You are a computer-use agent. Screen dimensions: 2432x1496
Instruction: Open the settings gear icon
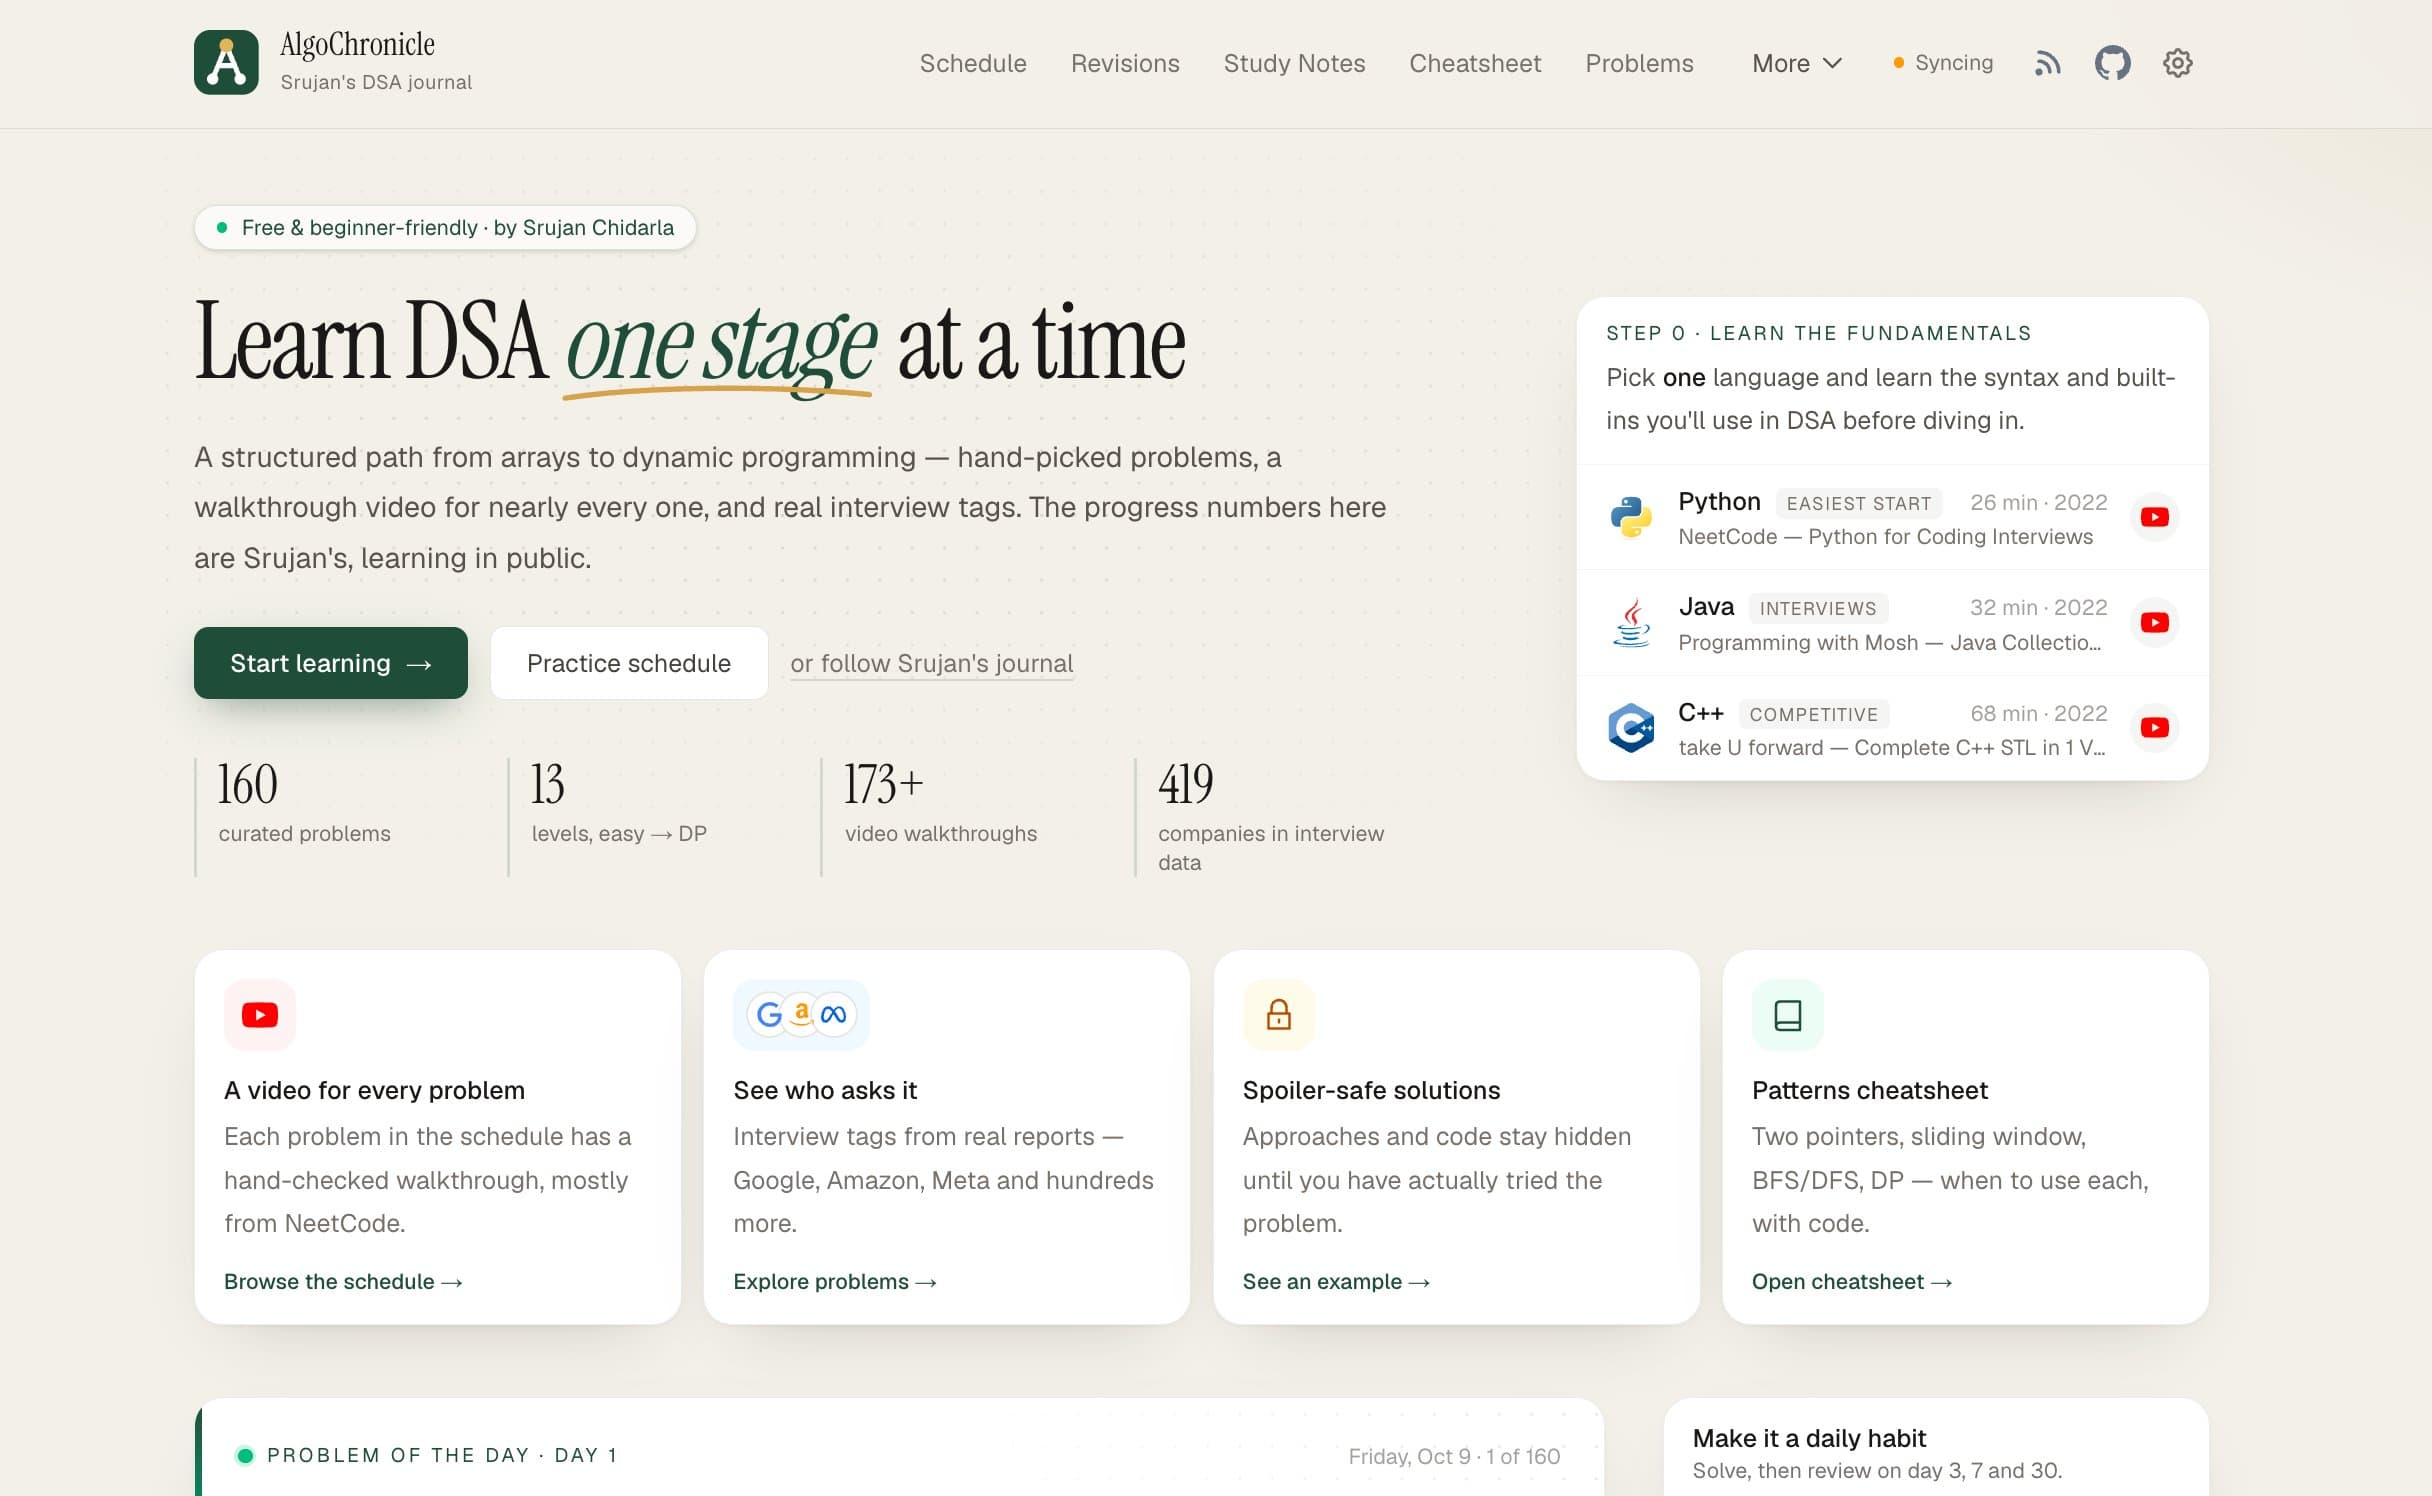[2177, 63]
